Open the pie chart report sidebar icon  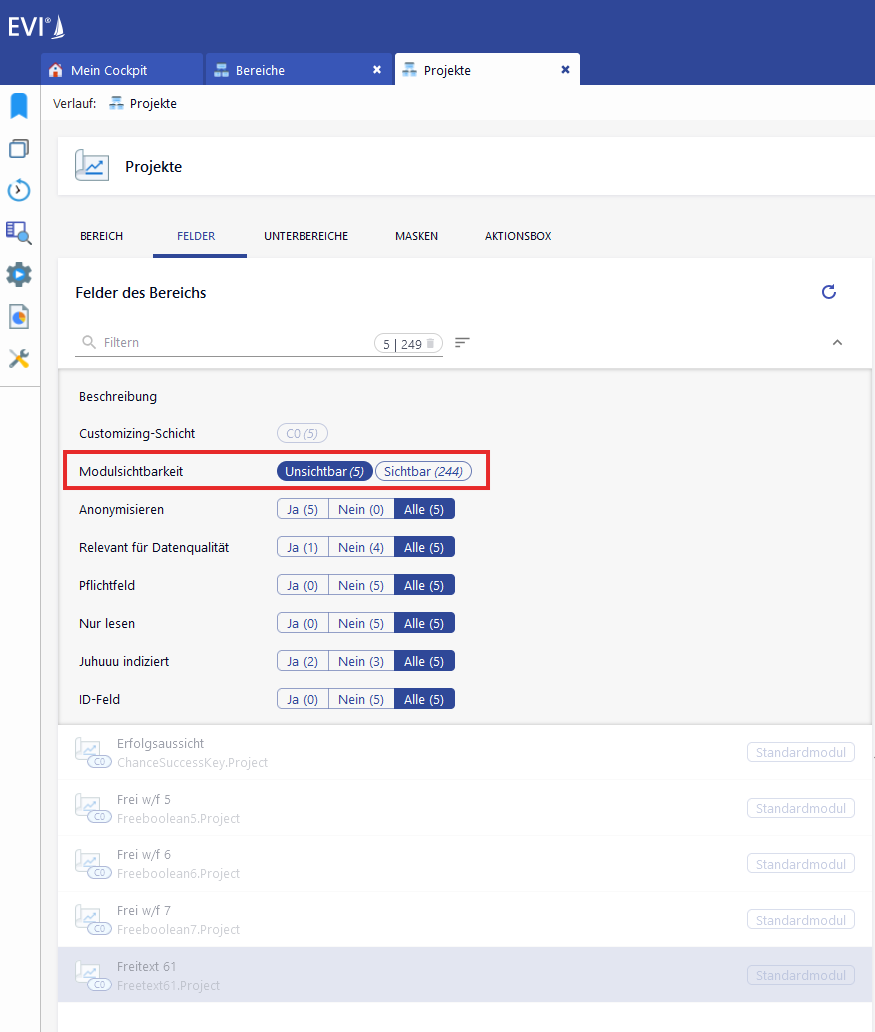19,316
